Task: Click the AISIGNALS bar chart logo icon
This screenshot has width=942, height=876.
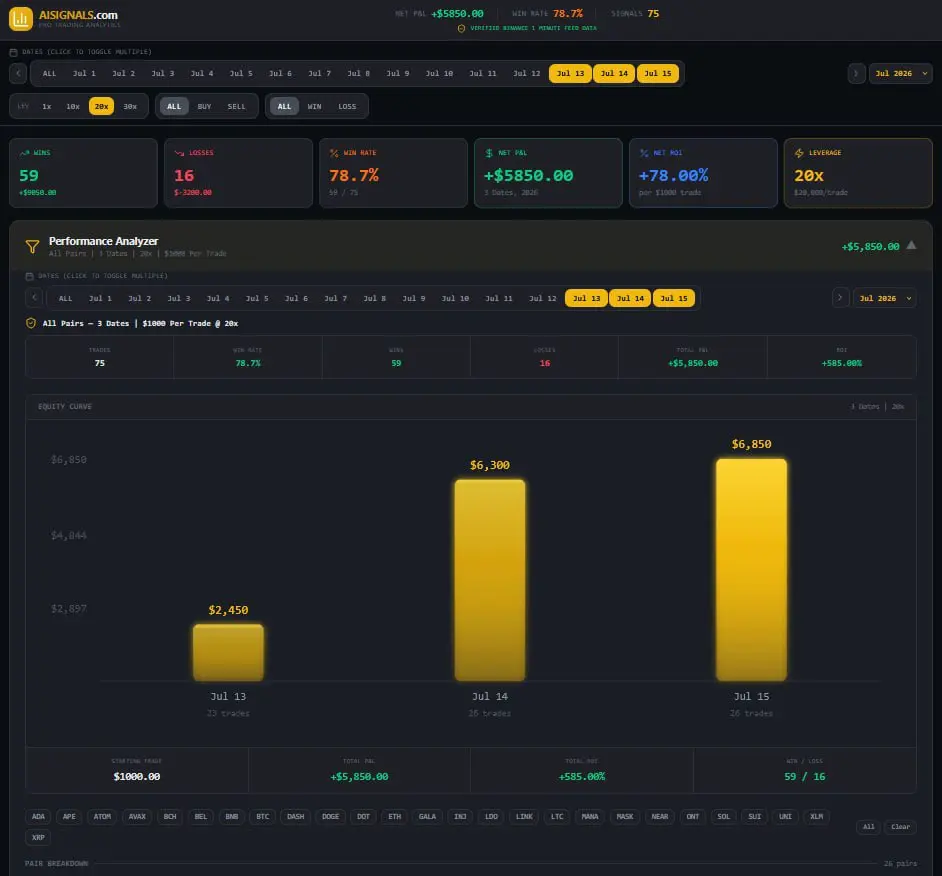Action: pyautogui.click(x=20, y=19)
